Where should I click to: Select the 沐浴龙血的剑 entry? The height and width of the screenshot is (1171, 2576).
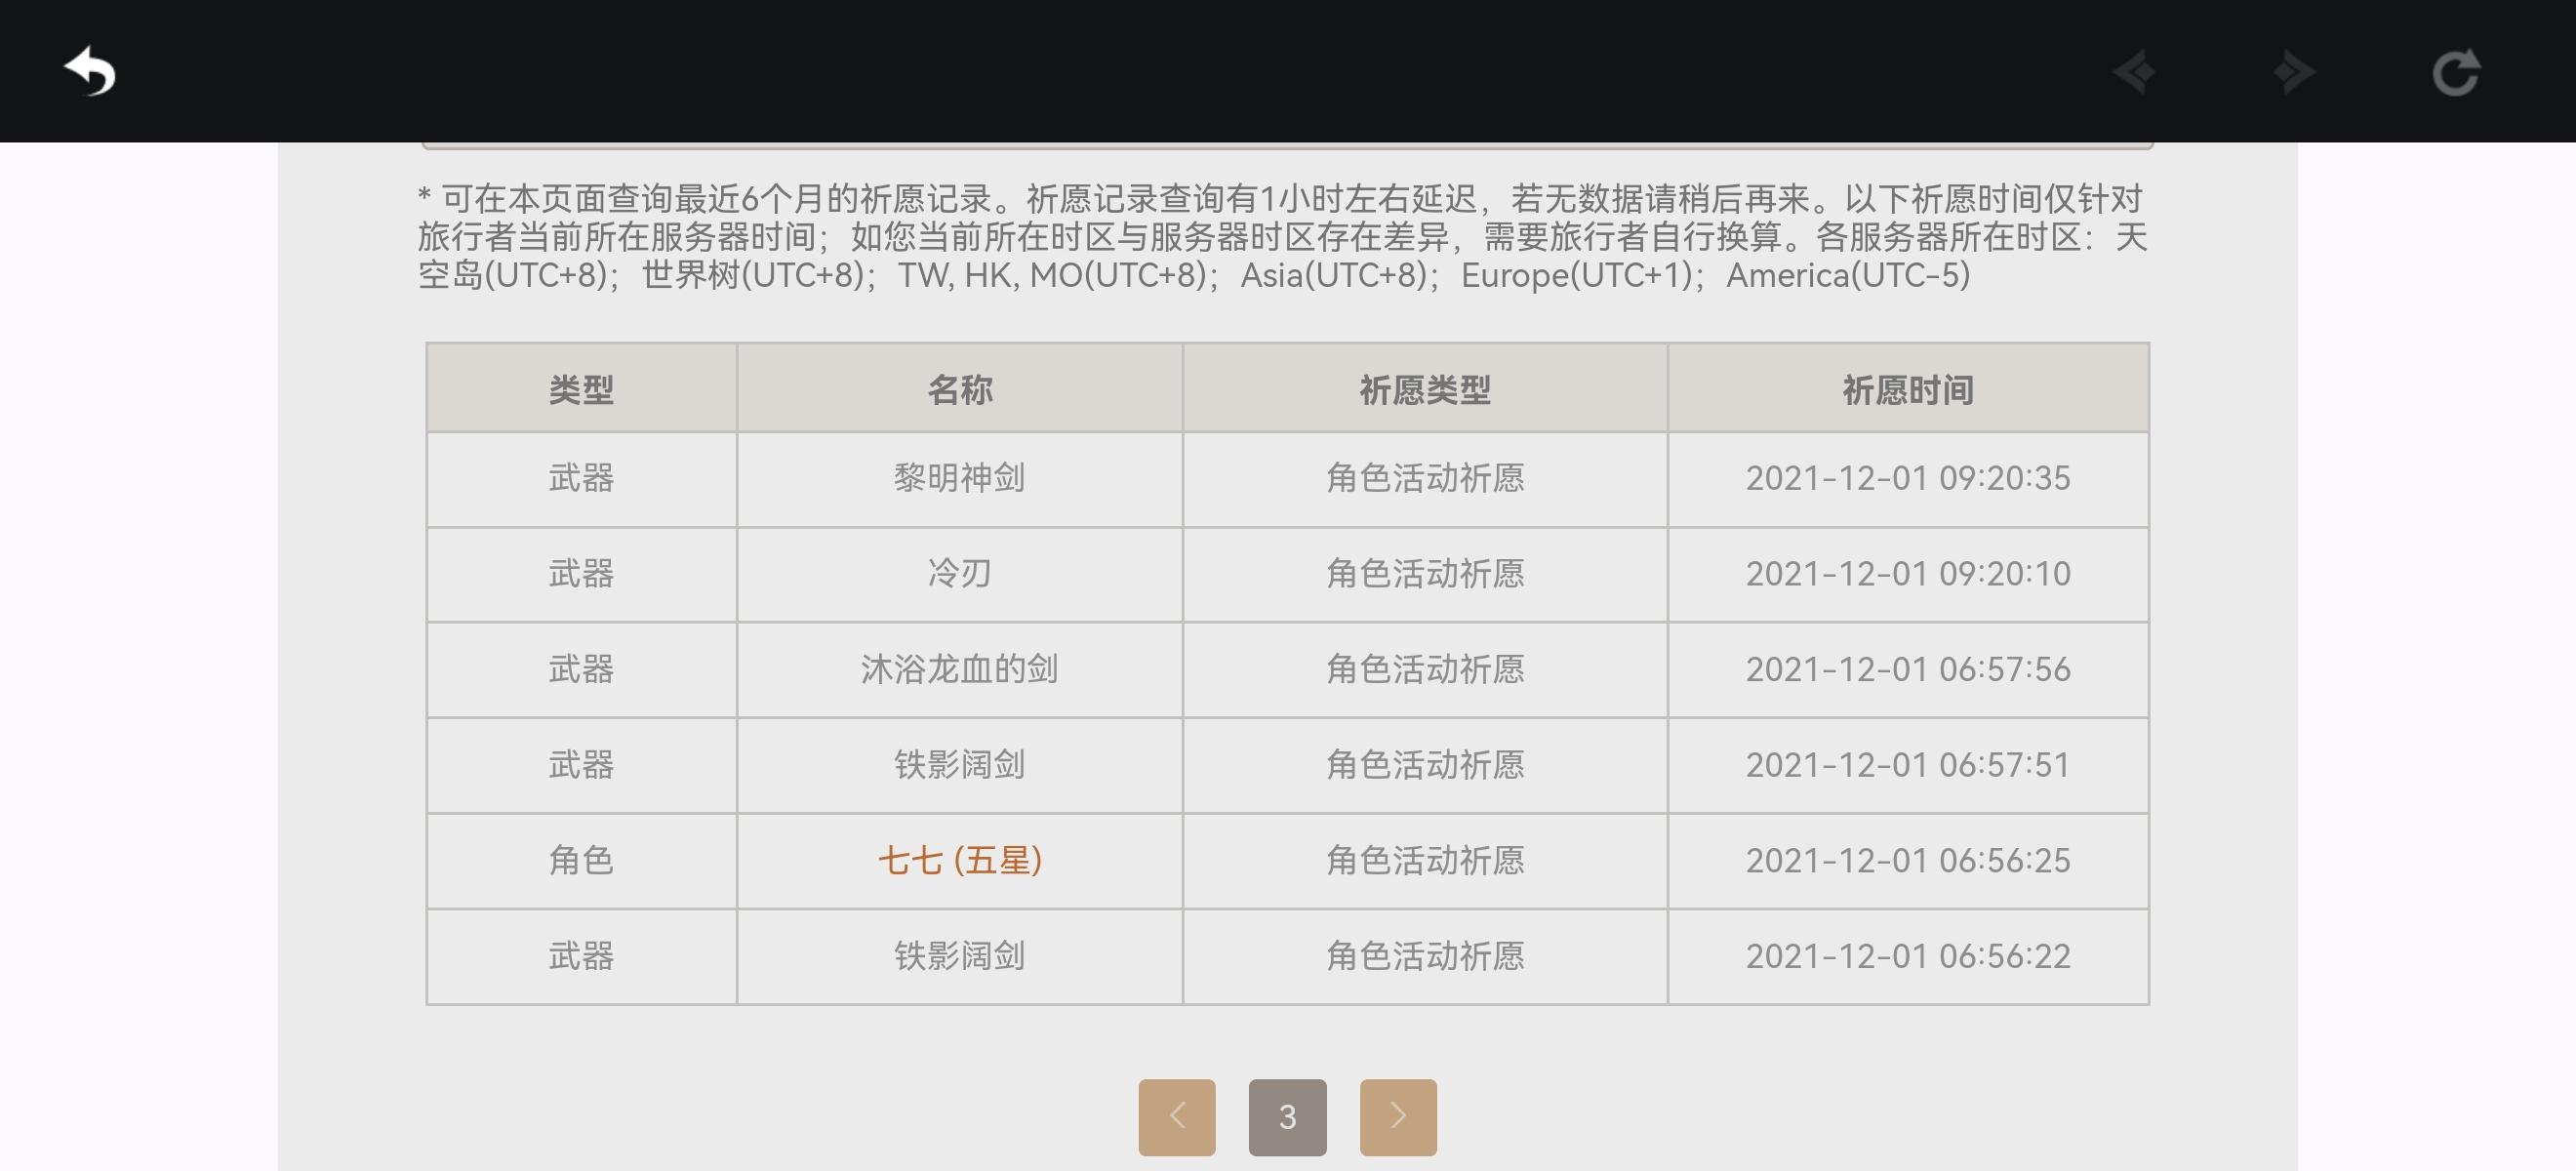959,669
